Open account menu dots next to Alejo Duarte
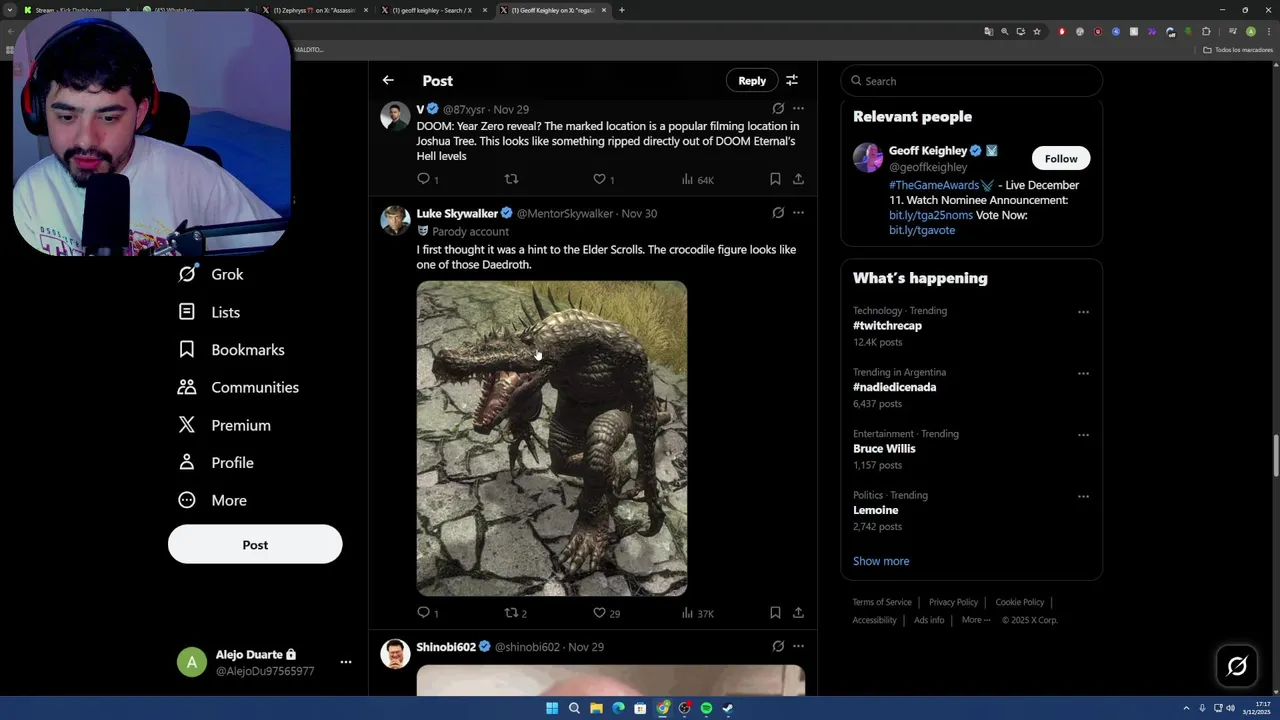Screen dimensions: 1280x720 coord(345,662)
